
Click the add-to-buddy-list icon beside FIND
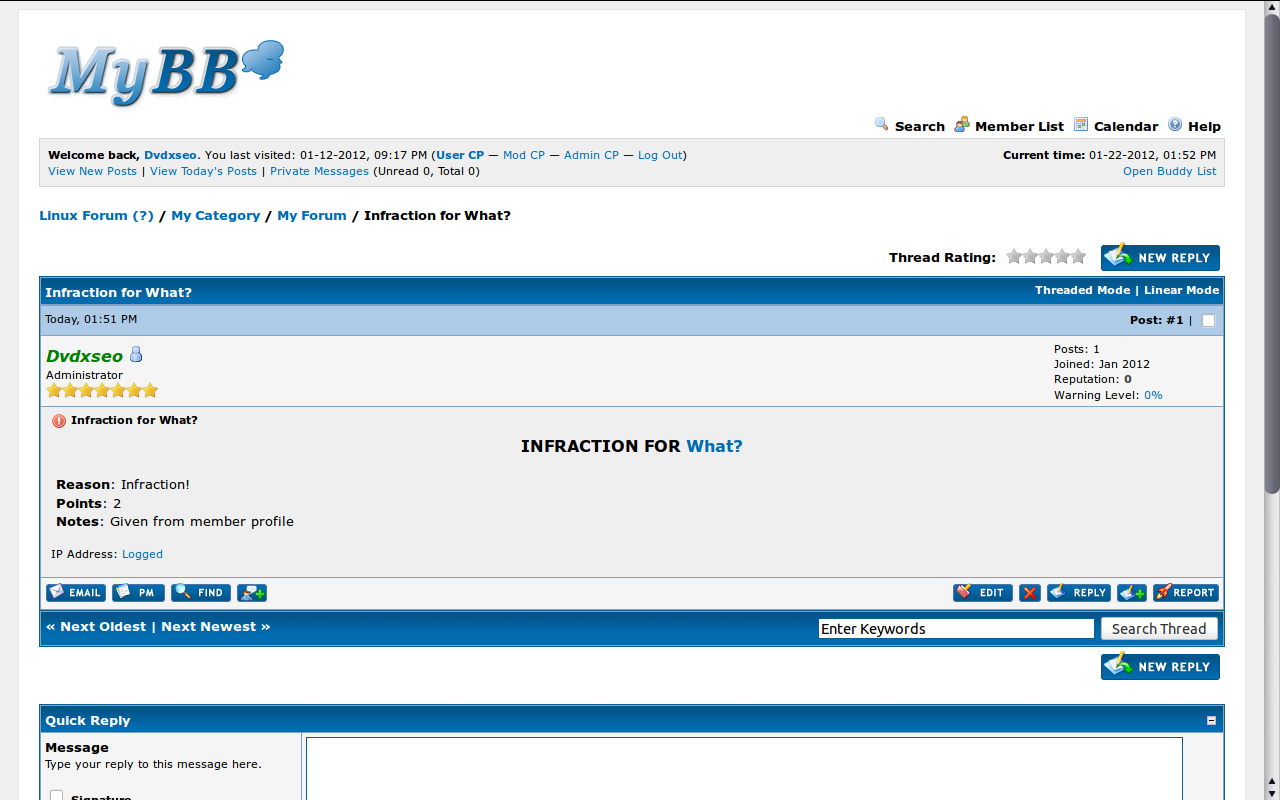(x=252, y=593)
